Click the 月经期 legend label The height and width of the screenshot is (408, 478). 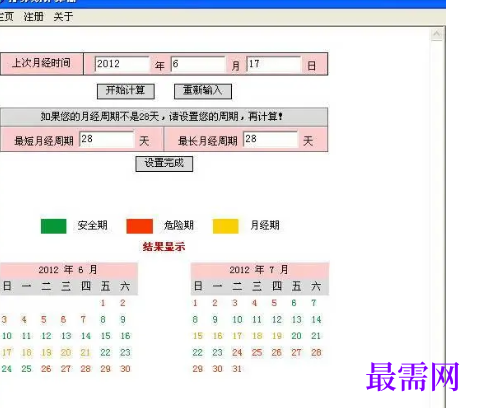265,225
